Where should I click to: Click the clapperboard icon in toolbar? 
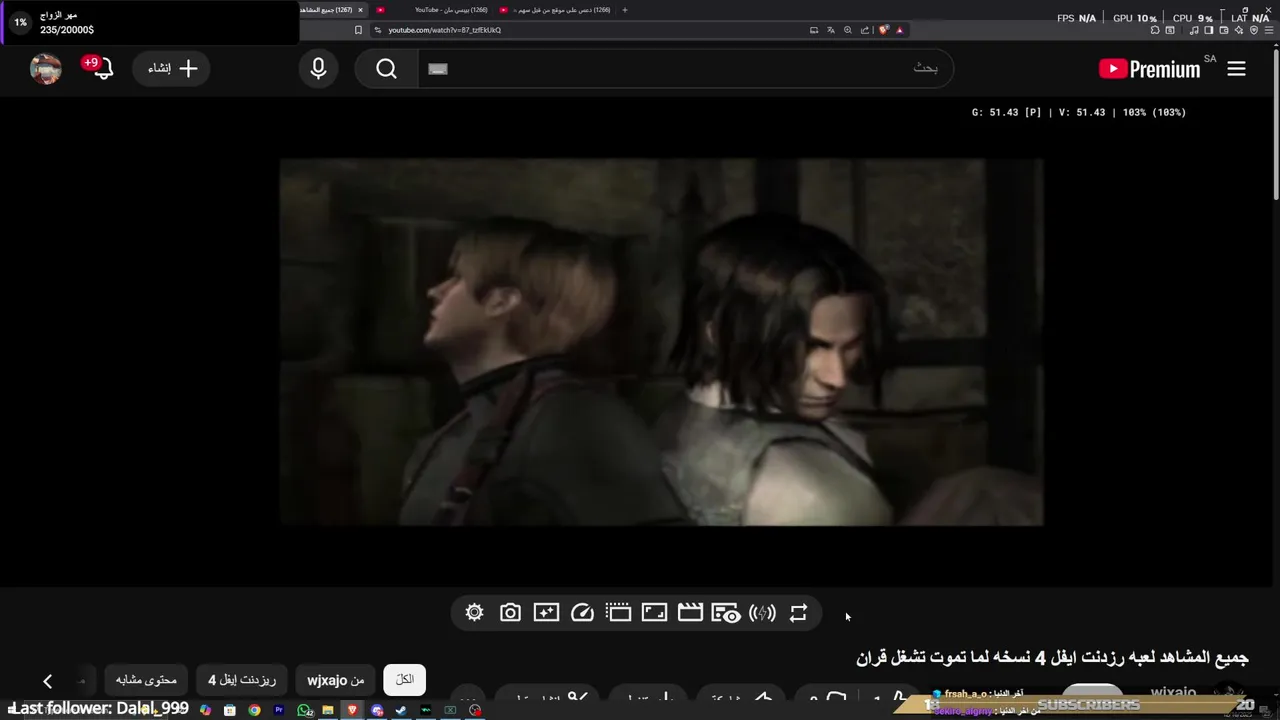(x=690, y=613)
